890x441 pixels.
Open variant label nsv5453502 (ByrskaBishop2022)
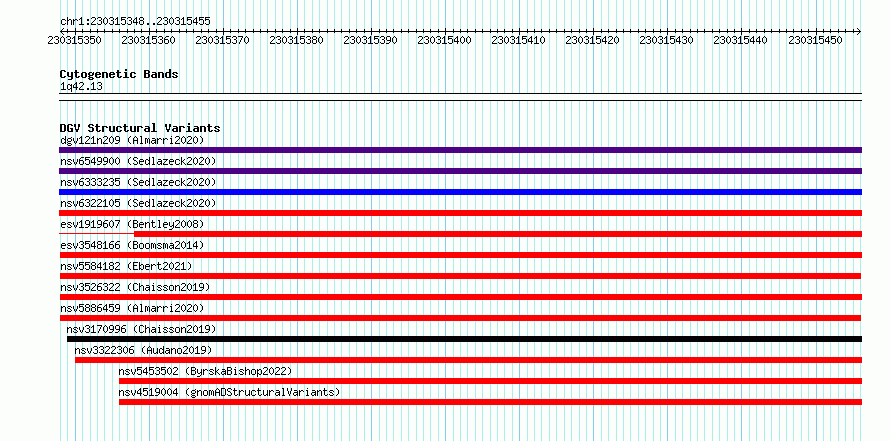tap(205, 371)
